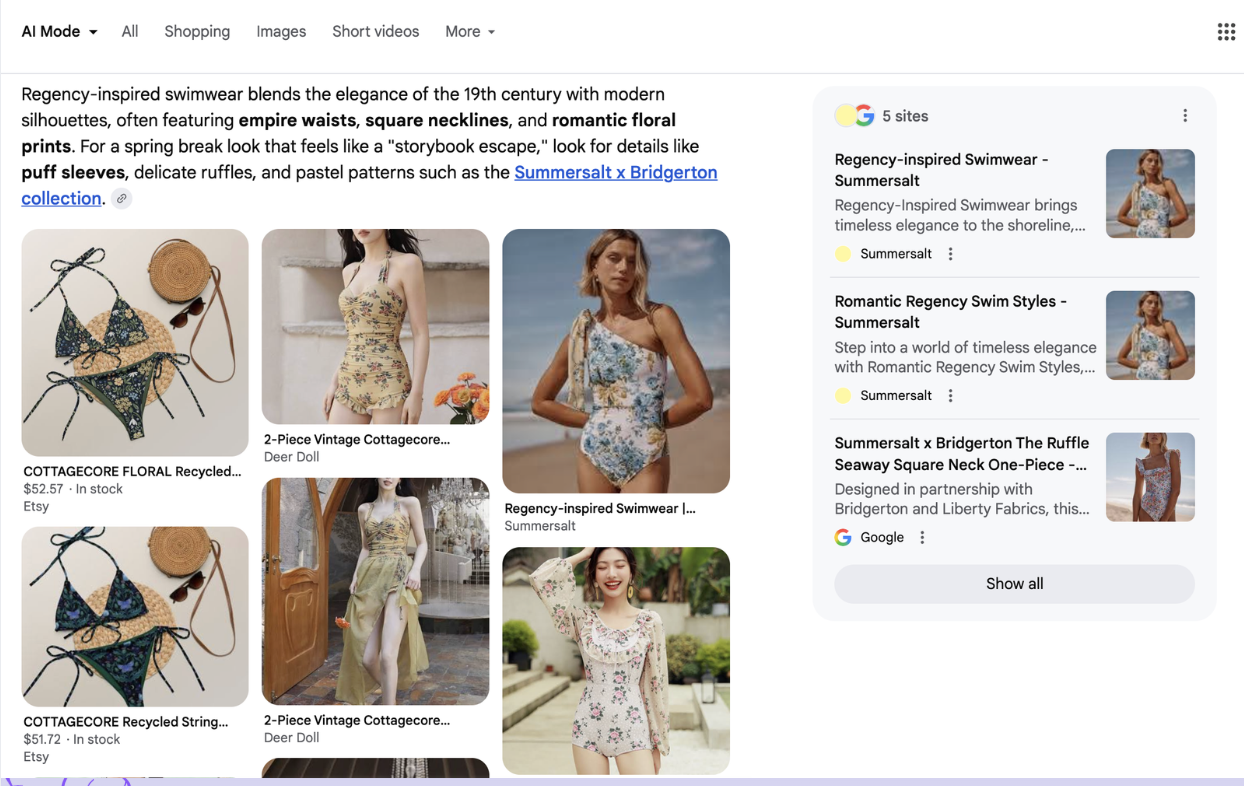The width and height of the screenshot is (1244, 786).
Task: Click the COTTAGECORE FLORAL Recycled... product title
Action: tap(132, 472)
